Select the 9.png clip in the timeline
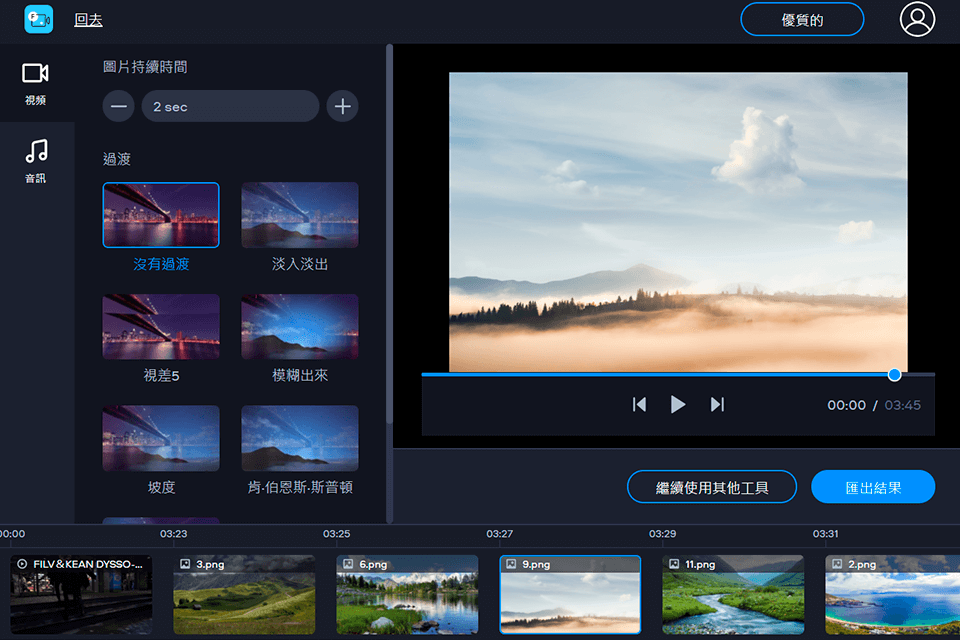This screenshot has height=640, width=960. click(570, 594)
